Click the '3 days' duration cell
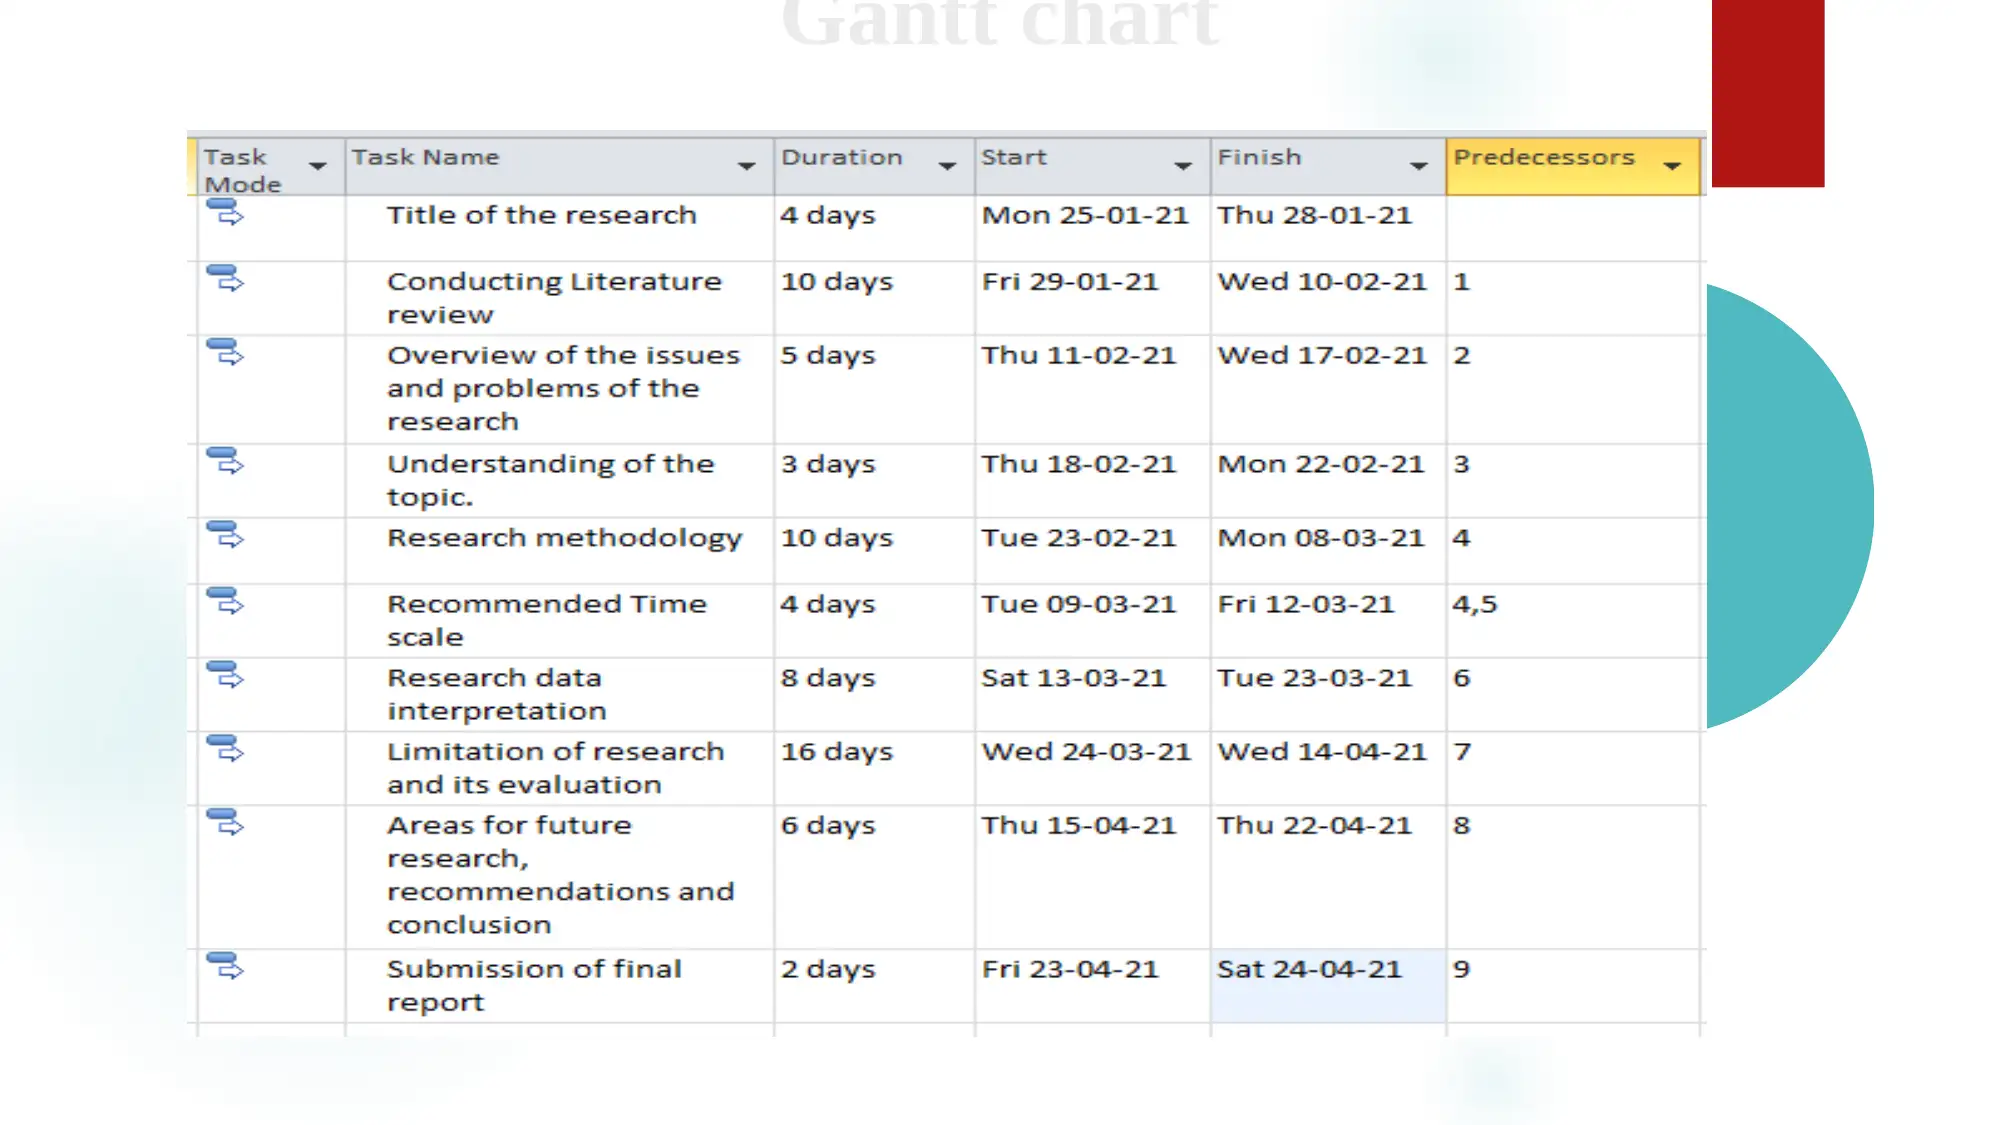This screenshot has width=2001, height=1125. pyautogui.click(x=874, y=480)
